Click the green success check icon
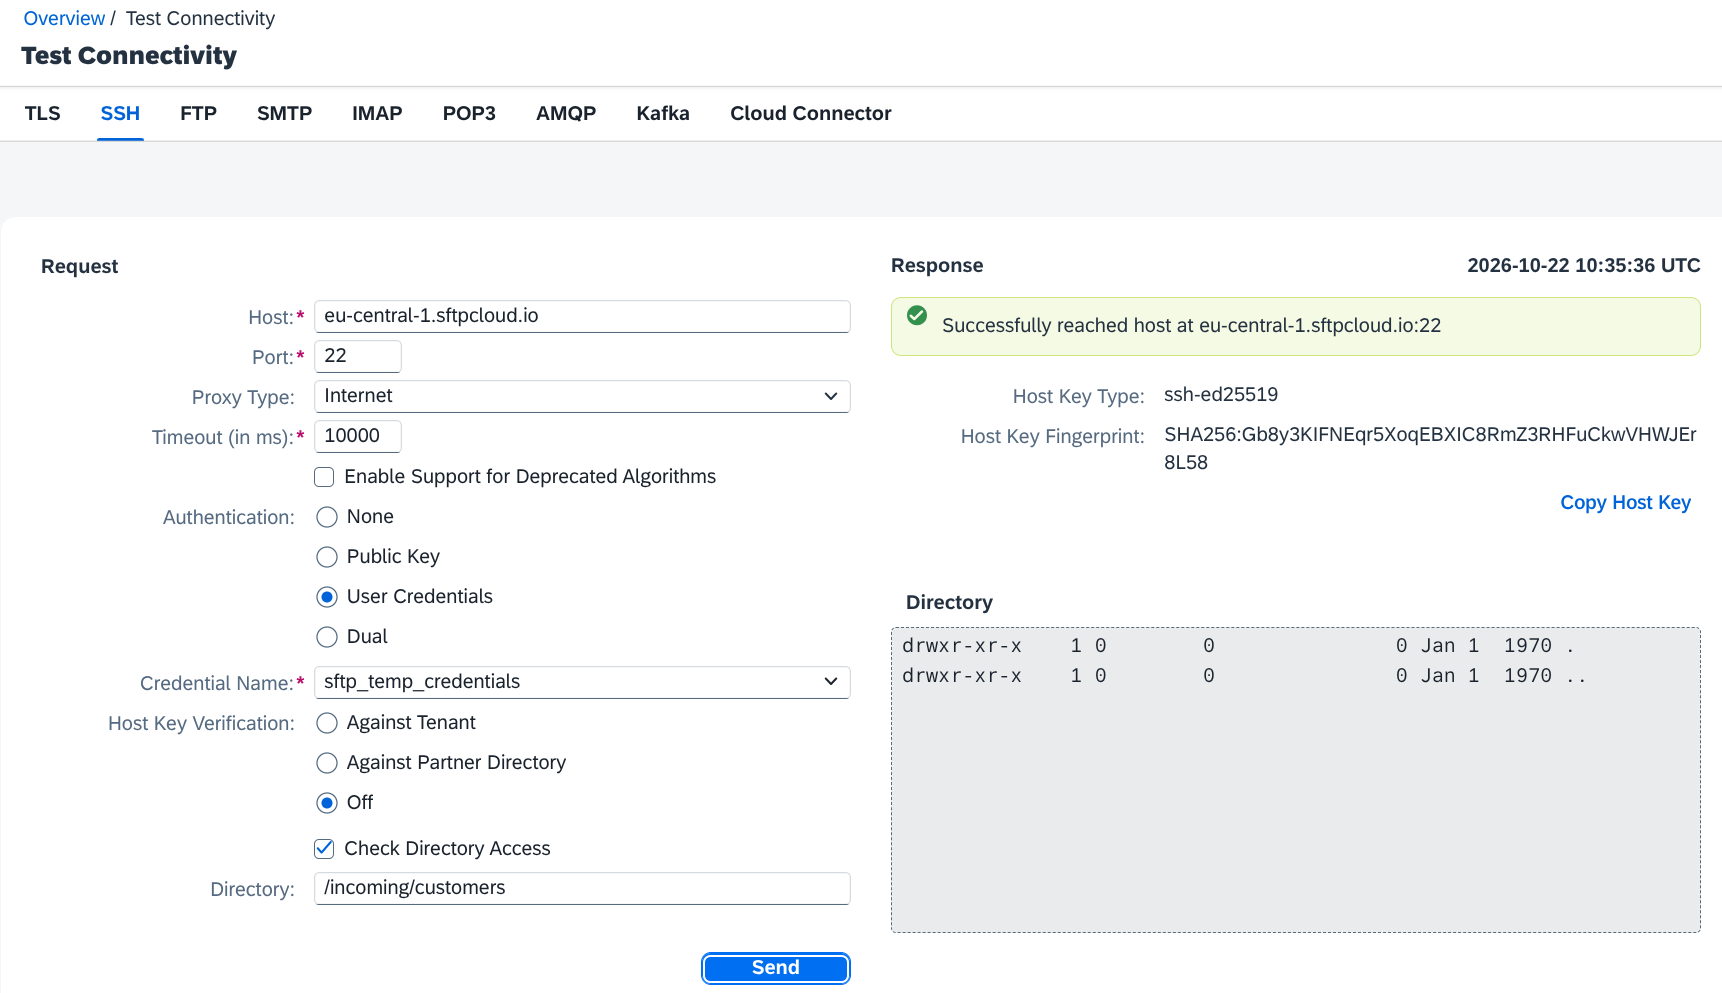 [x=916, y=316]
